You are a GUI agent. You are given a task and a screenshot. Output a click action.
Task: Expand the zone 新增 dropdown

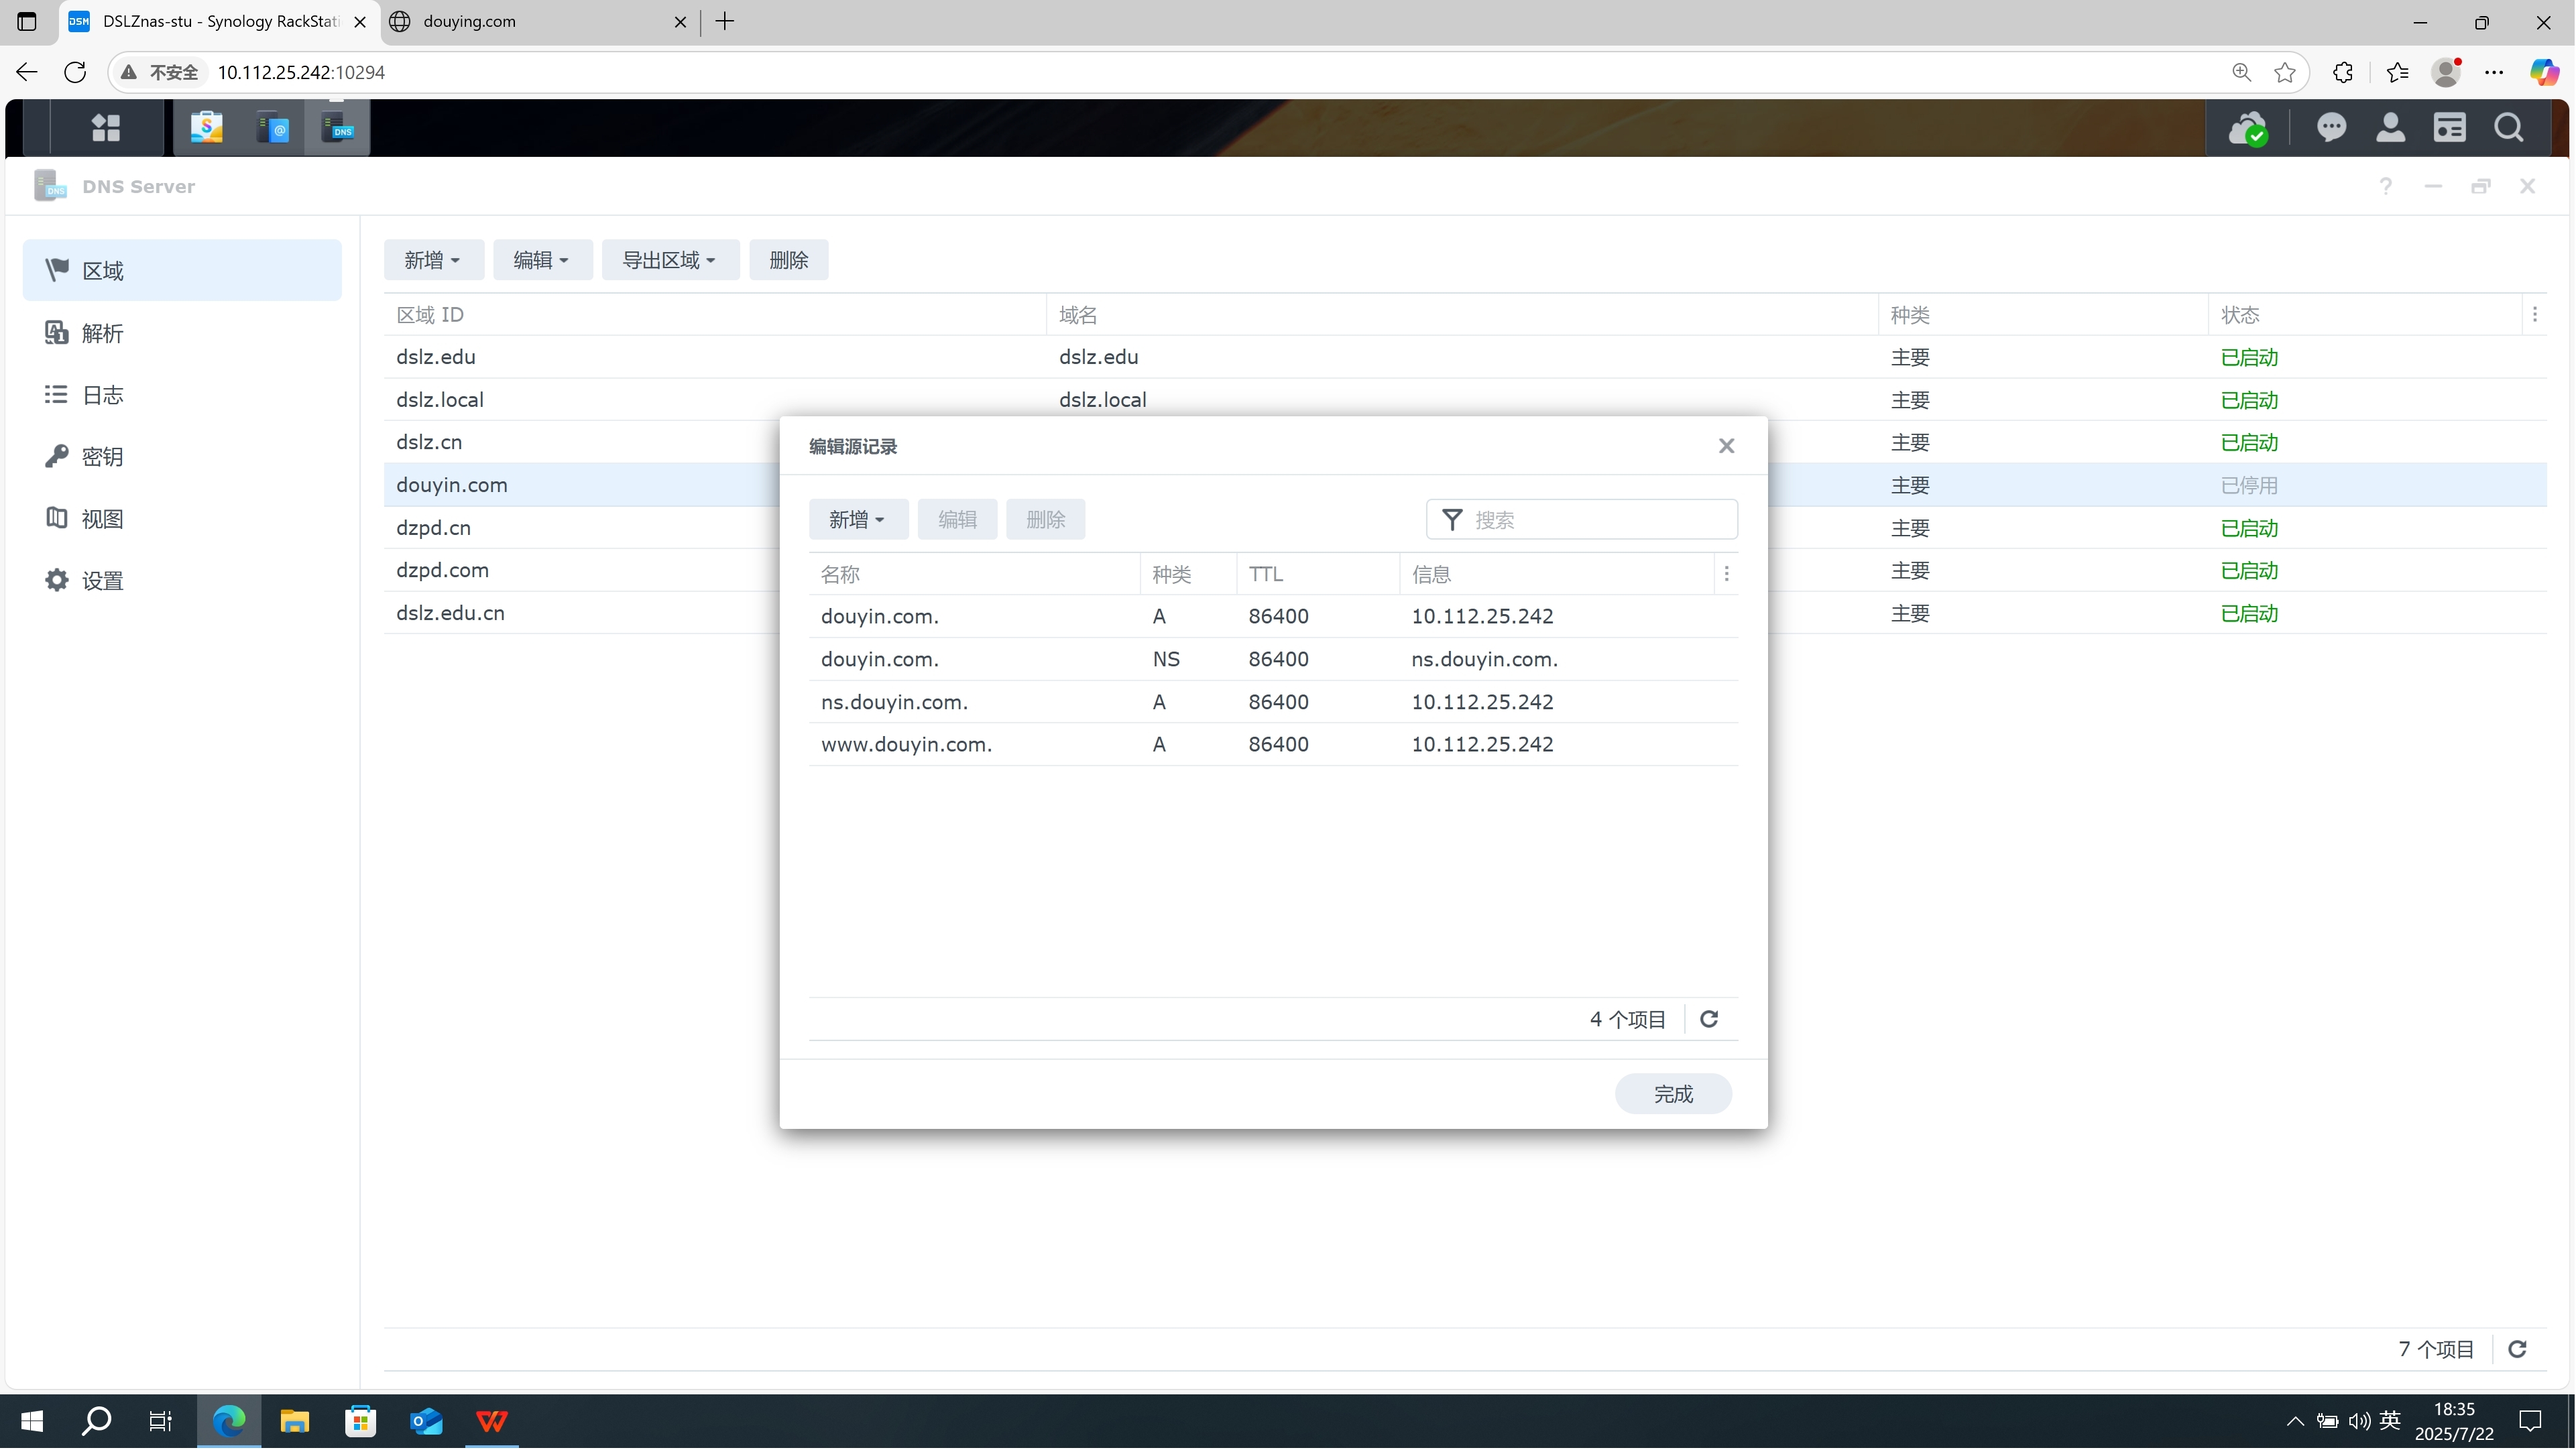(434, 260)
